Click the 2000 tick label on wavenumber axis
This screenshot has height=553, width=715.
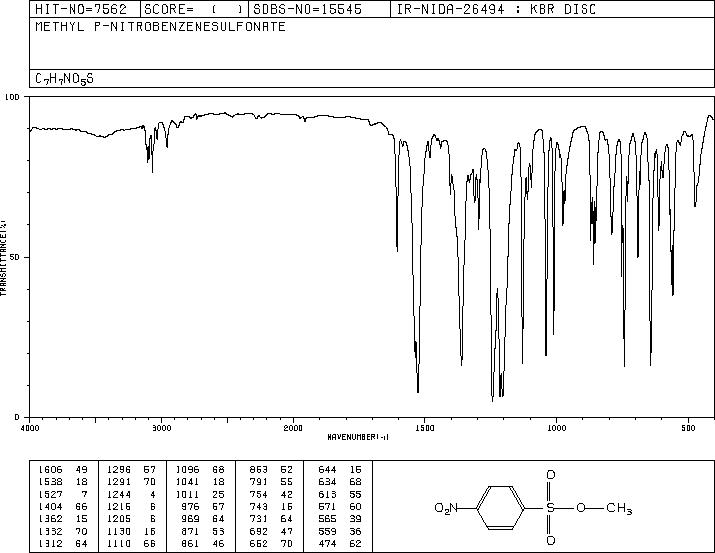click(293, 428)
